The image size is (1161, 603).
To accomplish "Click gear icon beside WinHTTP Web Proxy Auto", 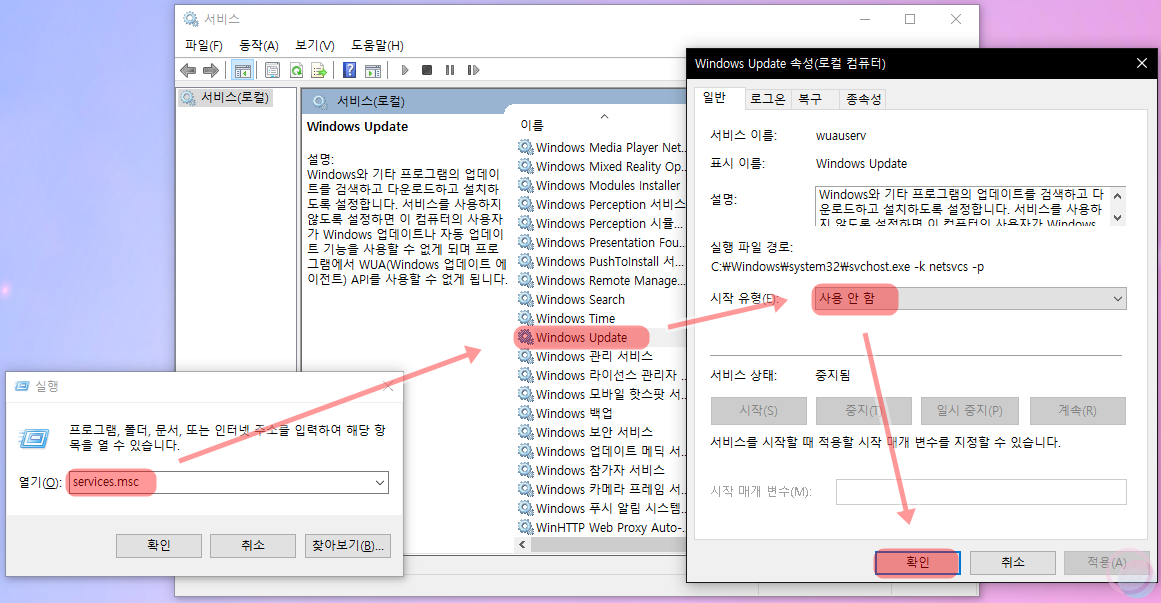I will (x=526, y=527).
